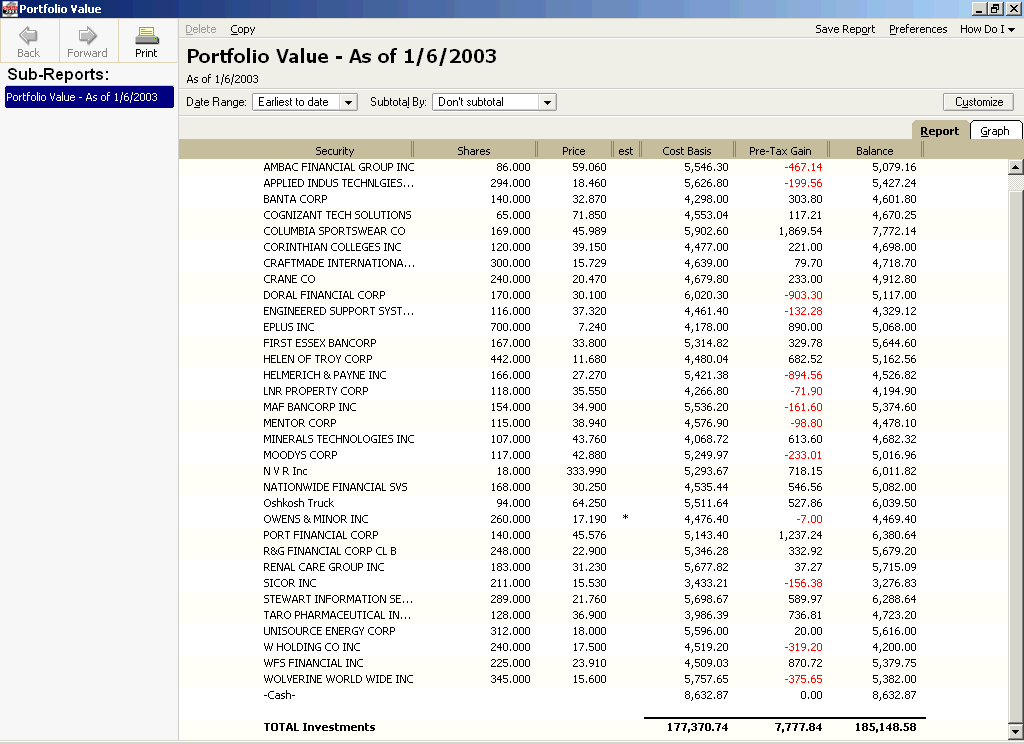Screen dimensions: 1024x744
Task: Click the Print icon
Action: click(x=147, y=36)
